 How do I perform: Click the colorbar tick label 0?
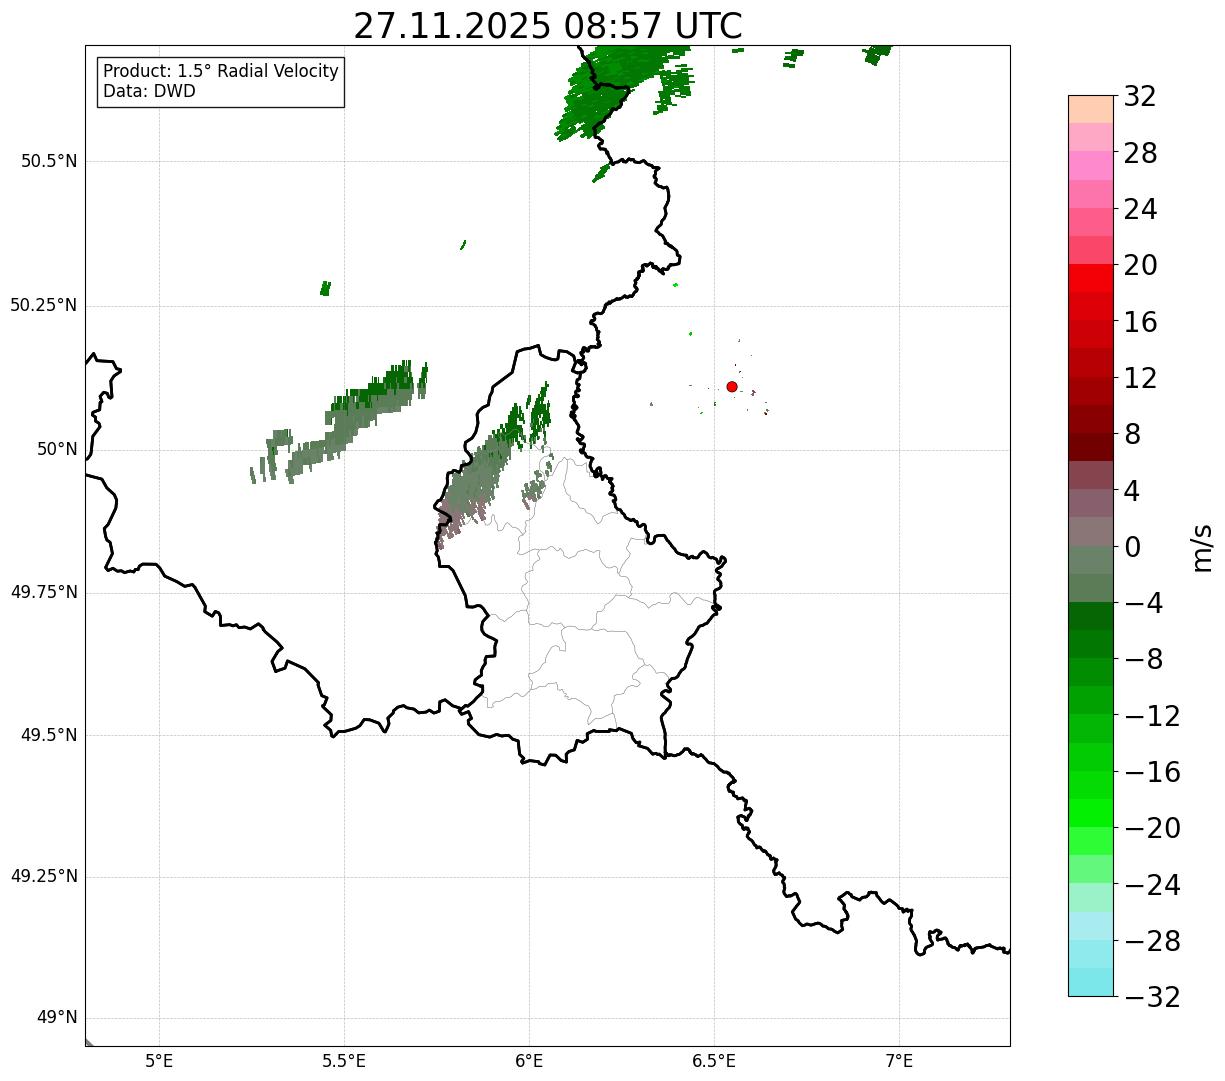(x=1132, y=547)
